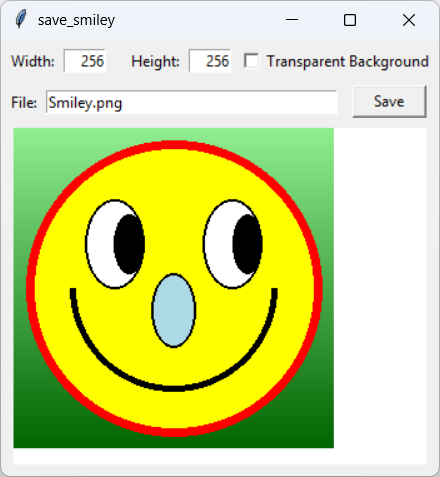
Task: Click the 'Width:' label
Action: [33, 61]
